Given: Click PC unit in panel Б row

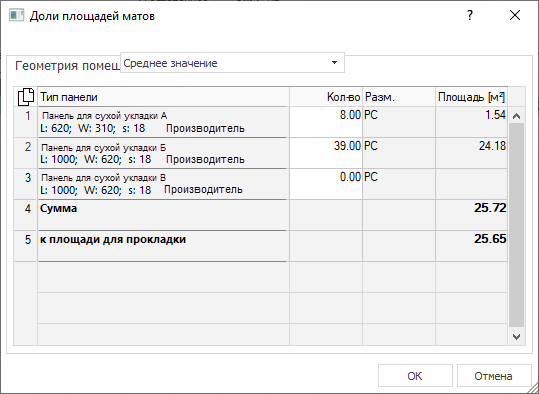Looking at the screenshot, I should (371, 146).
